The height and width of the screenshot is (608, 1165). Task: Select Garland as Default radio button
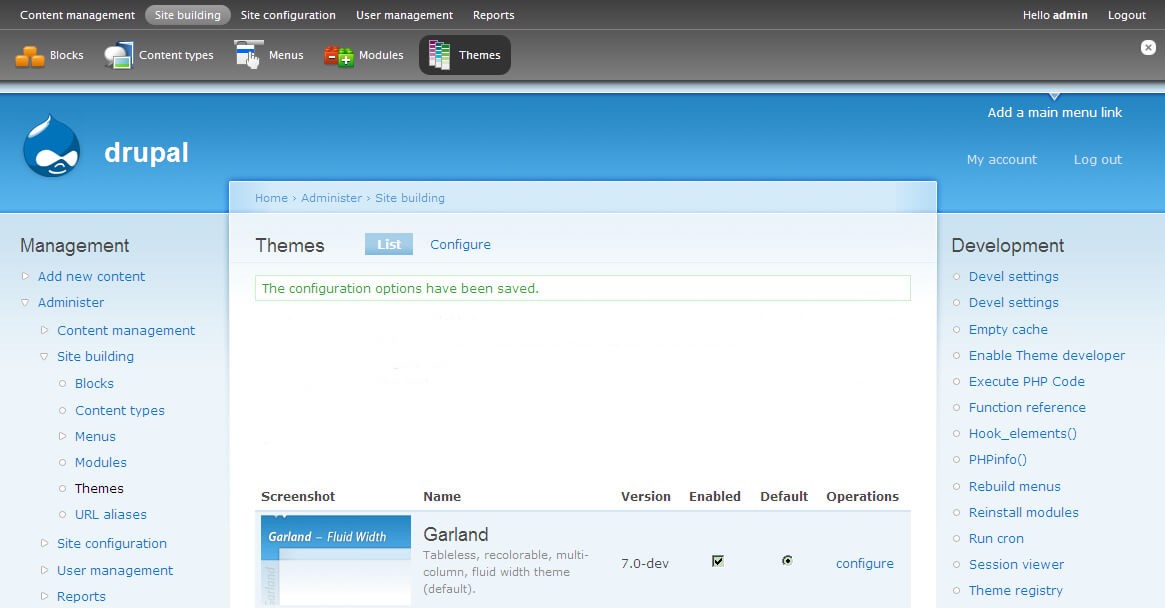point(787,560)
